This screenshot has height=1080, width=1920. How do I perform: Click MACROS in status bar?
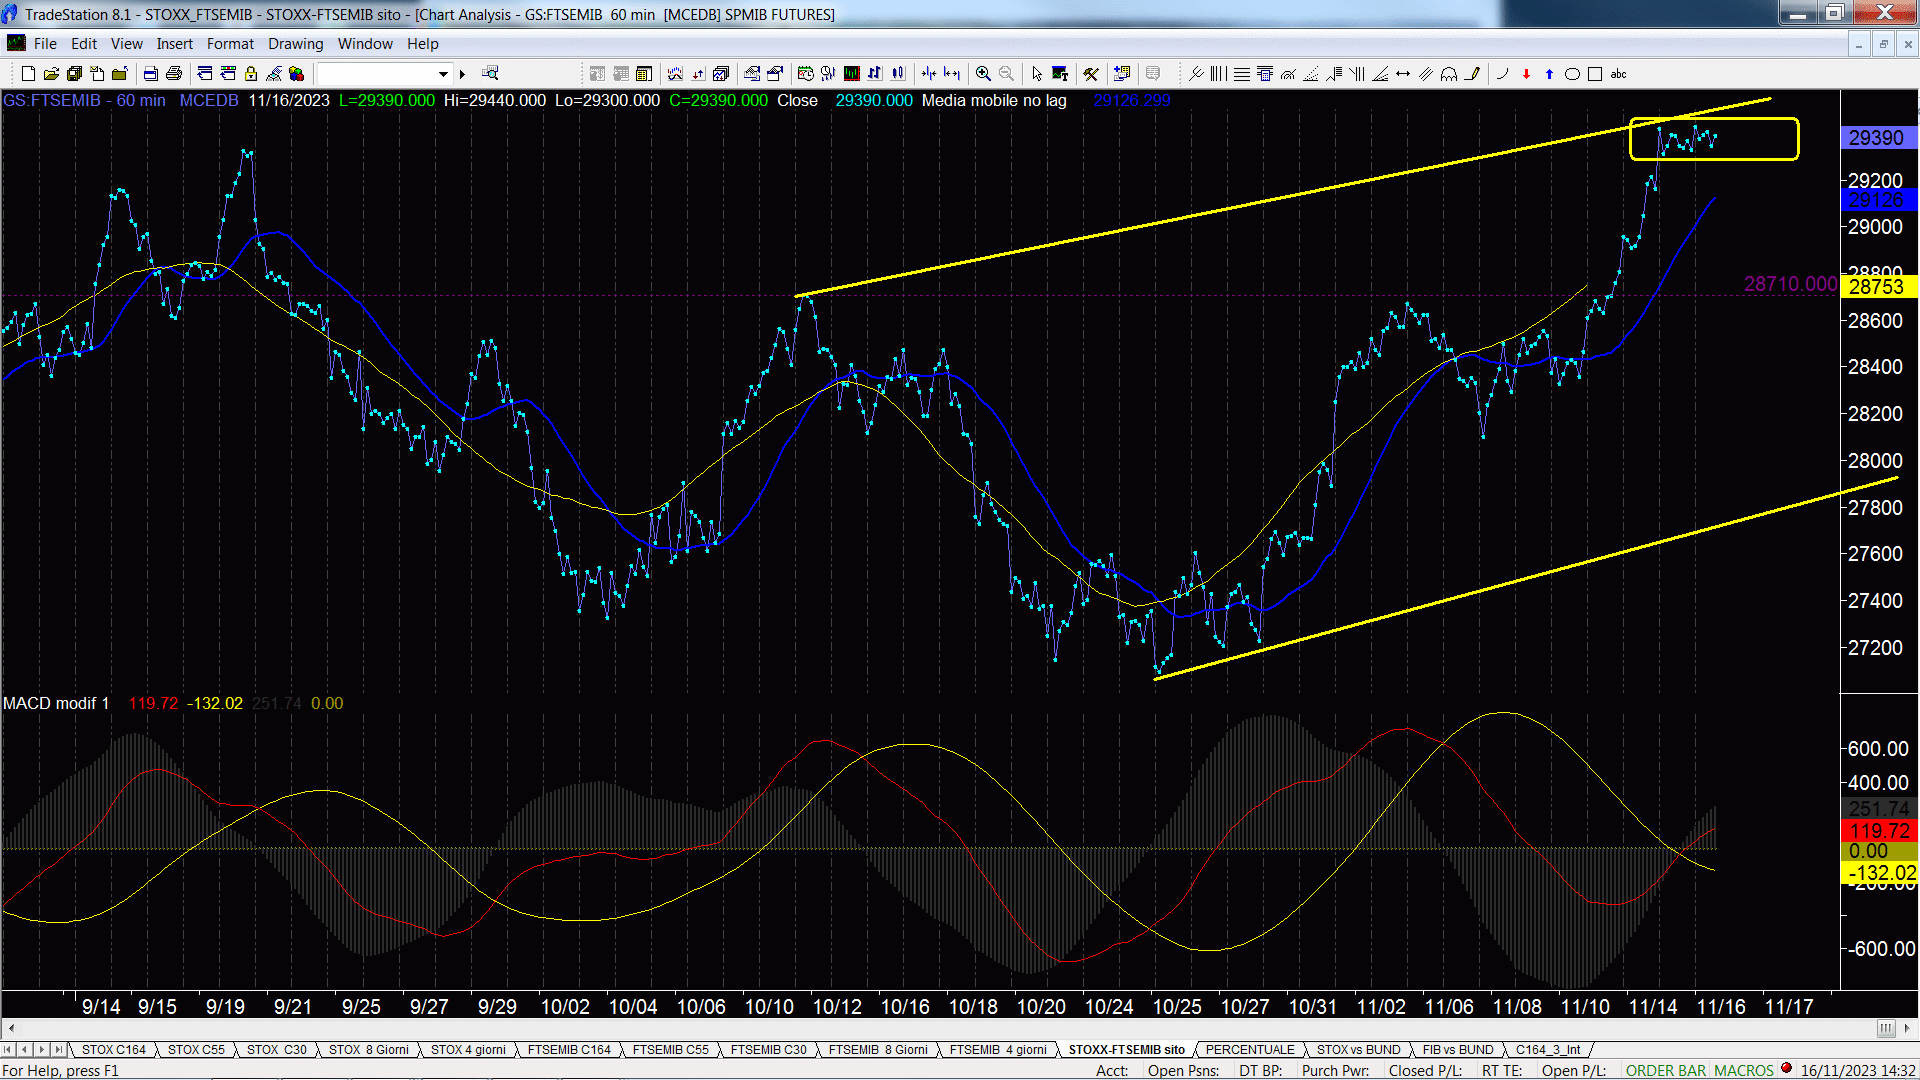[1744, 1071]
